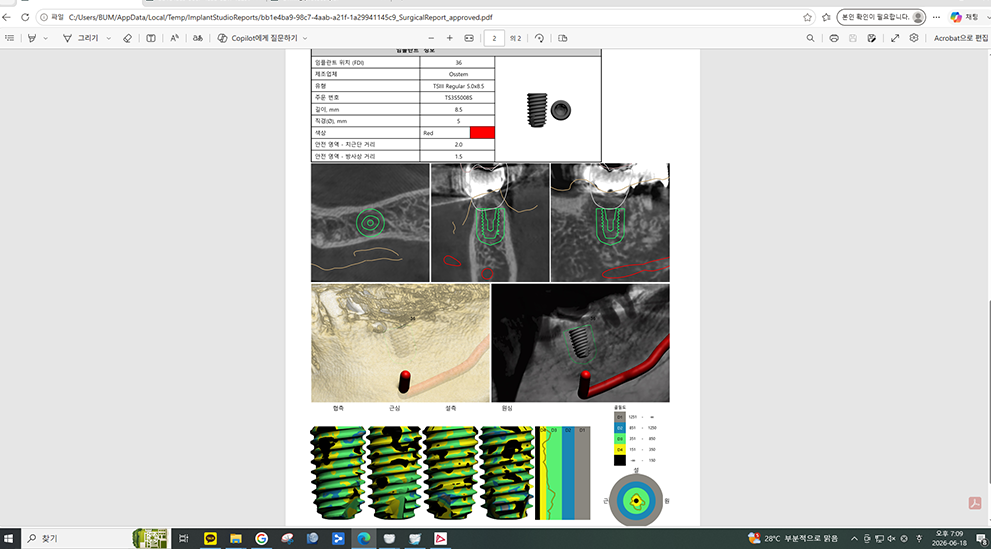Screen dimensions: 991x549
Task: Open the clock showing 오후 7:09
Action: [949, 538]
